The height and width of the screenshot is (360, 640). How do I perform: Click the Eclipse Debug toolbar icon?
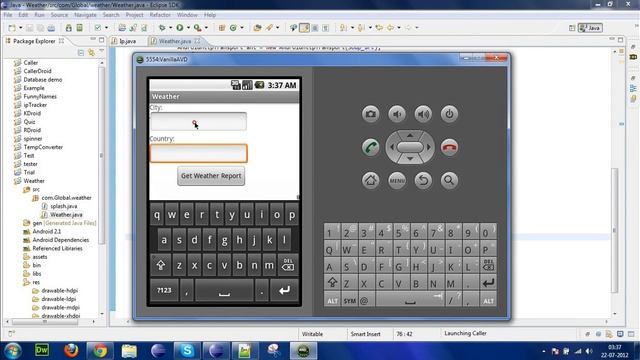[162, 28]
